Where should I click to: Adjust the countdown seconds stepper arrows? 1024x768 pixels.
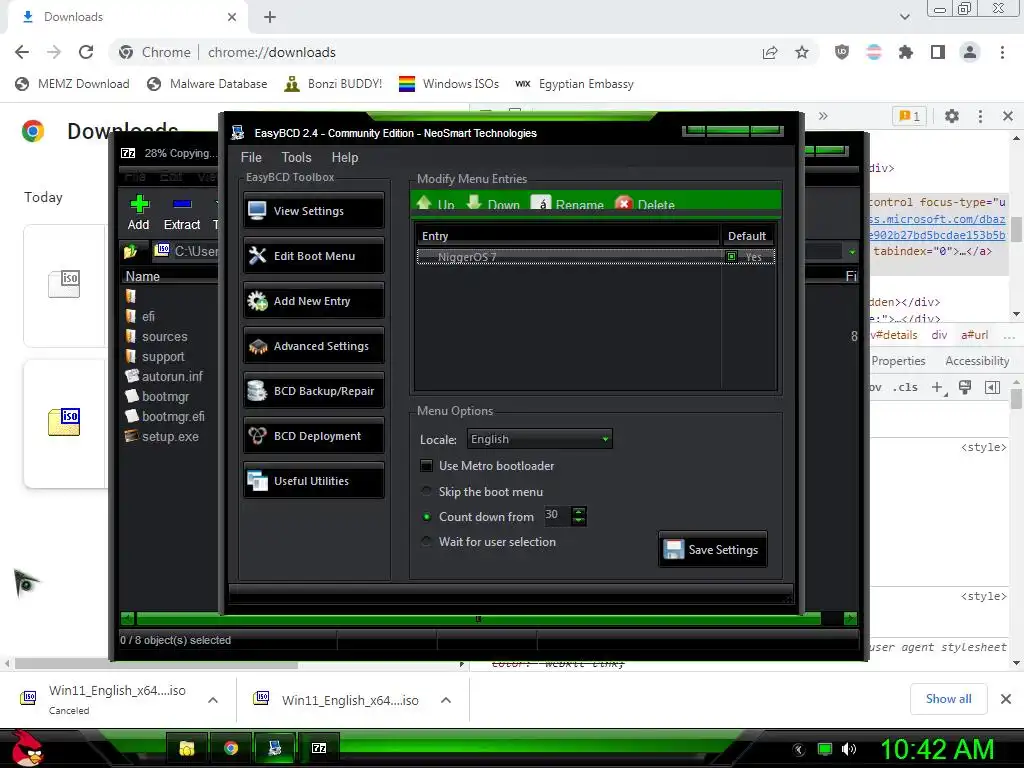579,516
